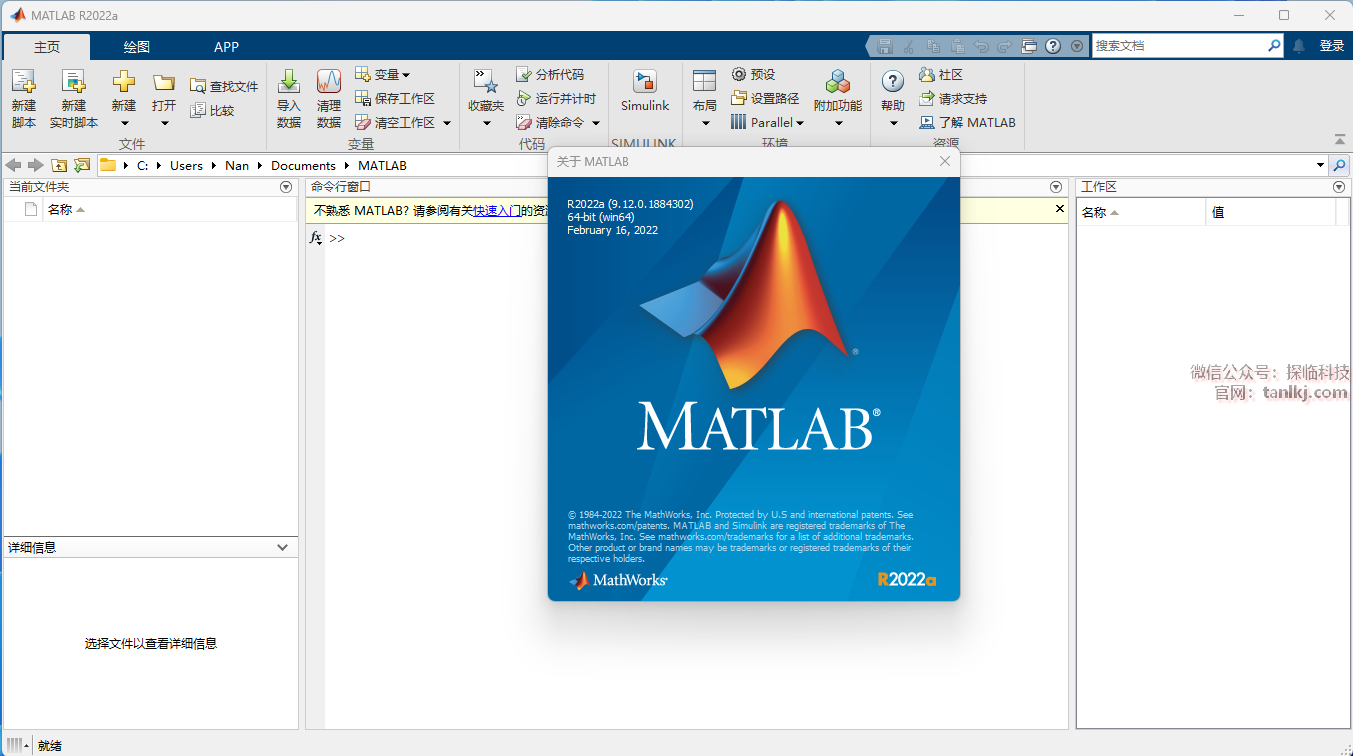Click the search magnifier in 搜索文档 box

[x=1274, y=46]
